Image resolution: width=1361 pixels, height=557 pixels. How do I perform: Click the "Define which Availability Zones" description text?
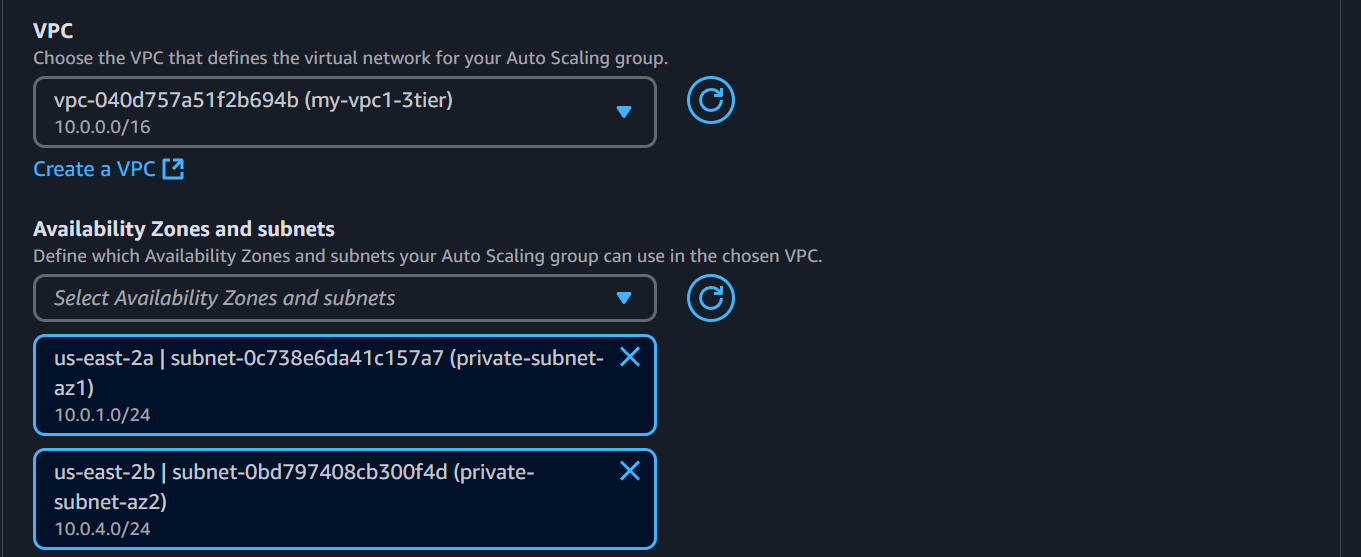pyautogui.click(x=427, y=256)
